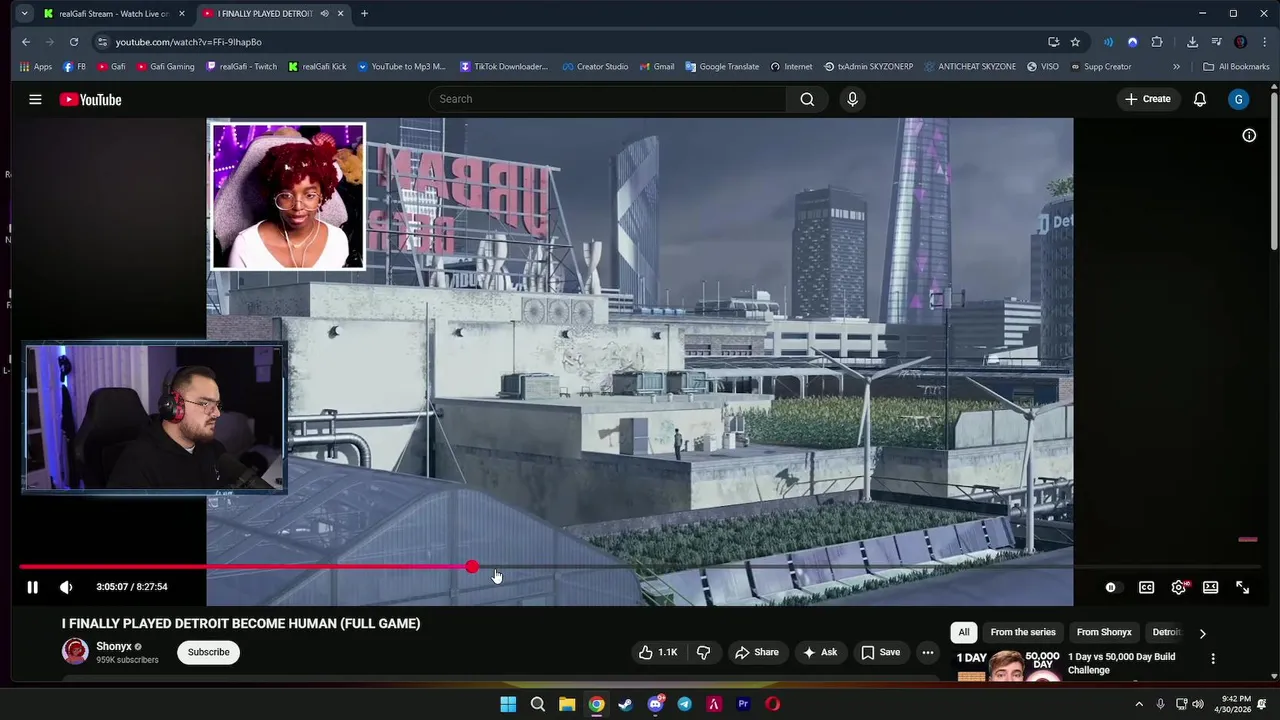Focus the YouTube search box

[x=608, y=99]
